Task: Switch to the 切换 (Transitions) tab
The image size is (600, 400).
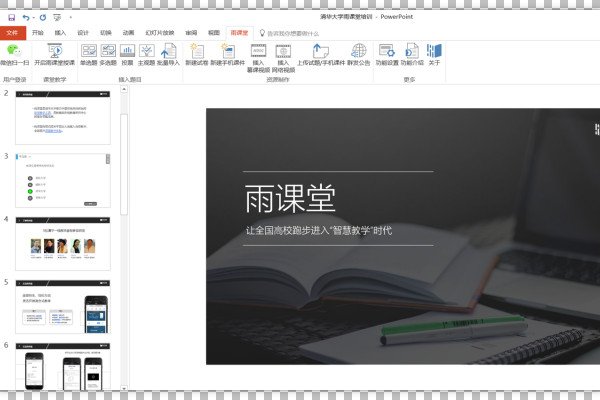Action: click(106, 33)
